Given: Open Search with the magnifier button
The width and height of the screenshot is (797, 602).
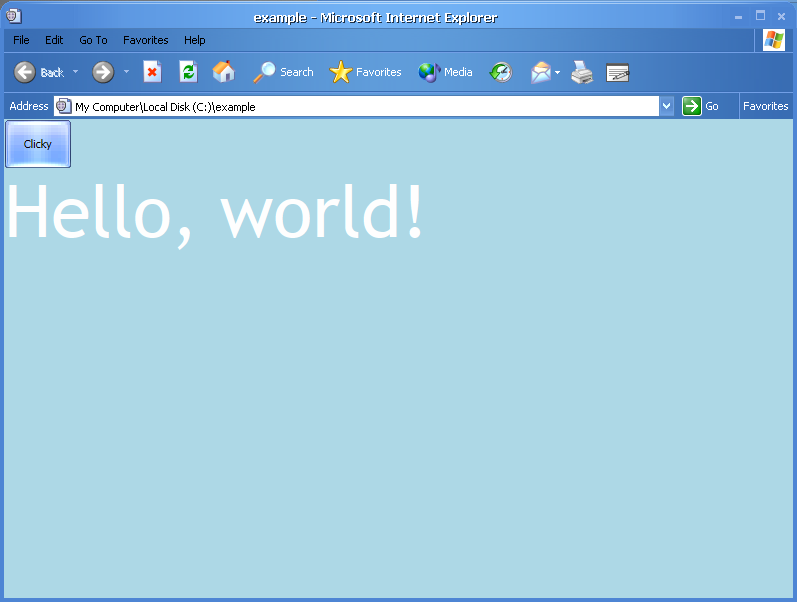Looking at the screenshot, I should [x=283, y=72].
